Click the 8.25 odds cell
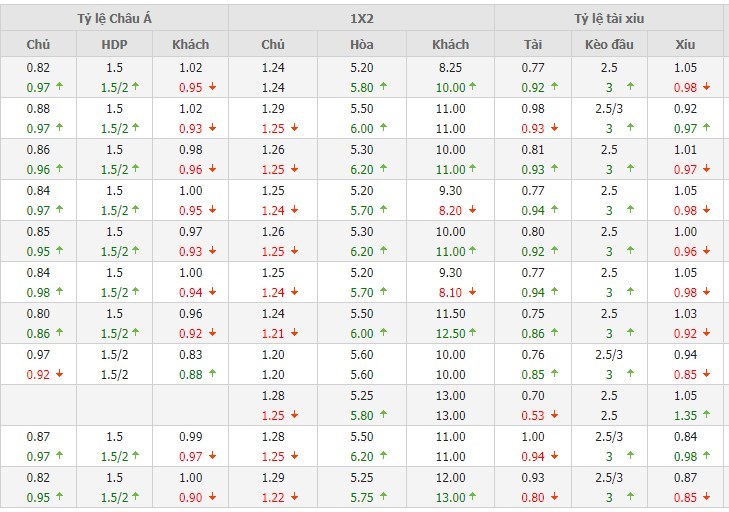 (x=450, y=67)
